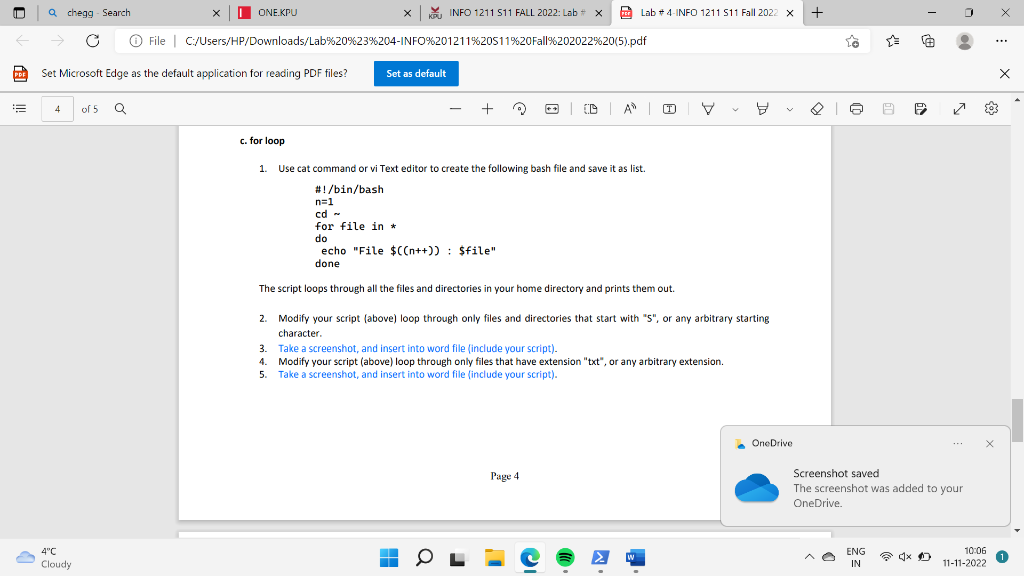Open the 'Take a screenshot' link in step 3
This screenshot has width=1024, height=576.
pos(320,347)
